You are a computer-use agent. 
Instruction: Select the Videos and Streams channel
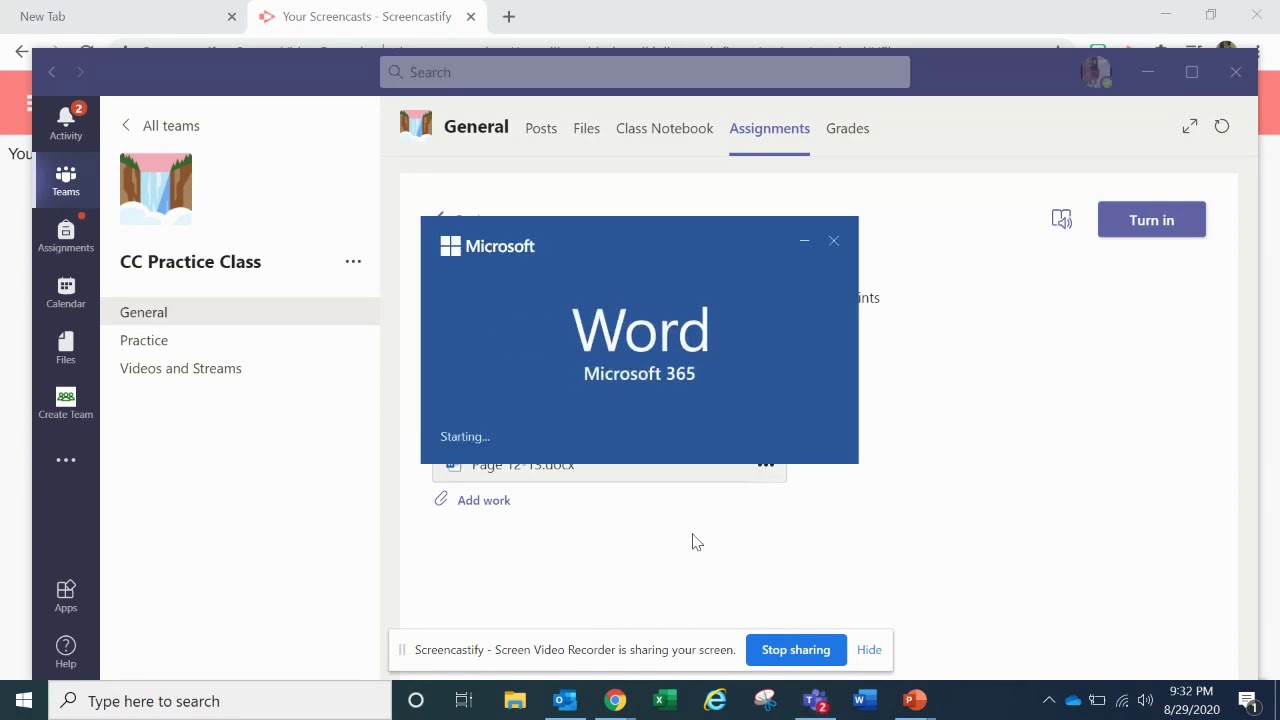tap(240, 368)
